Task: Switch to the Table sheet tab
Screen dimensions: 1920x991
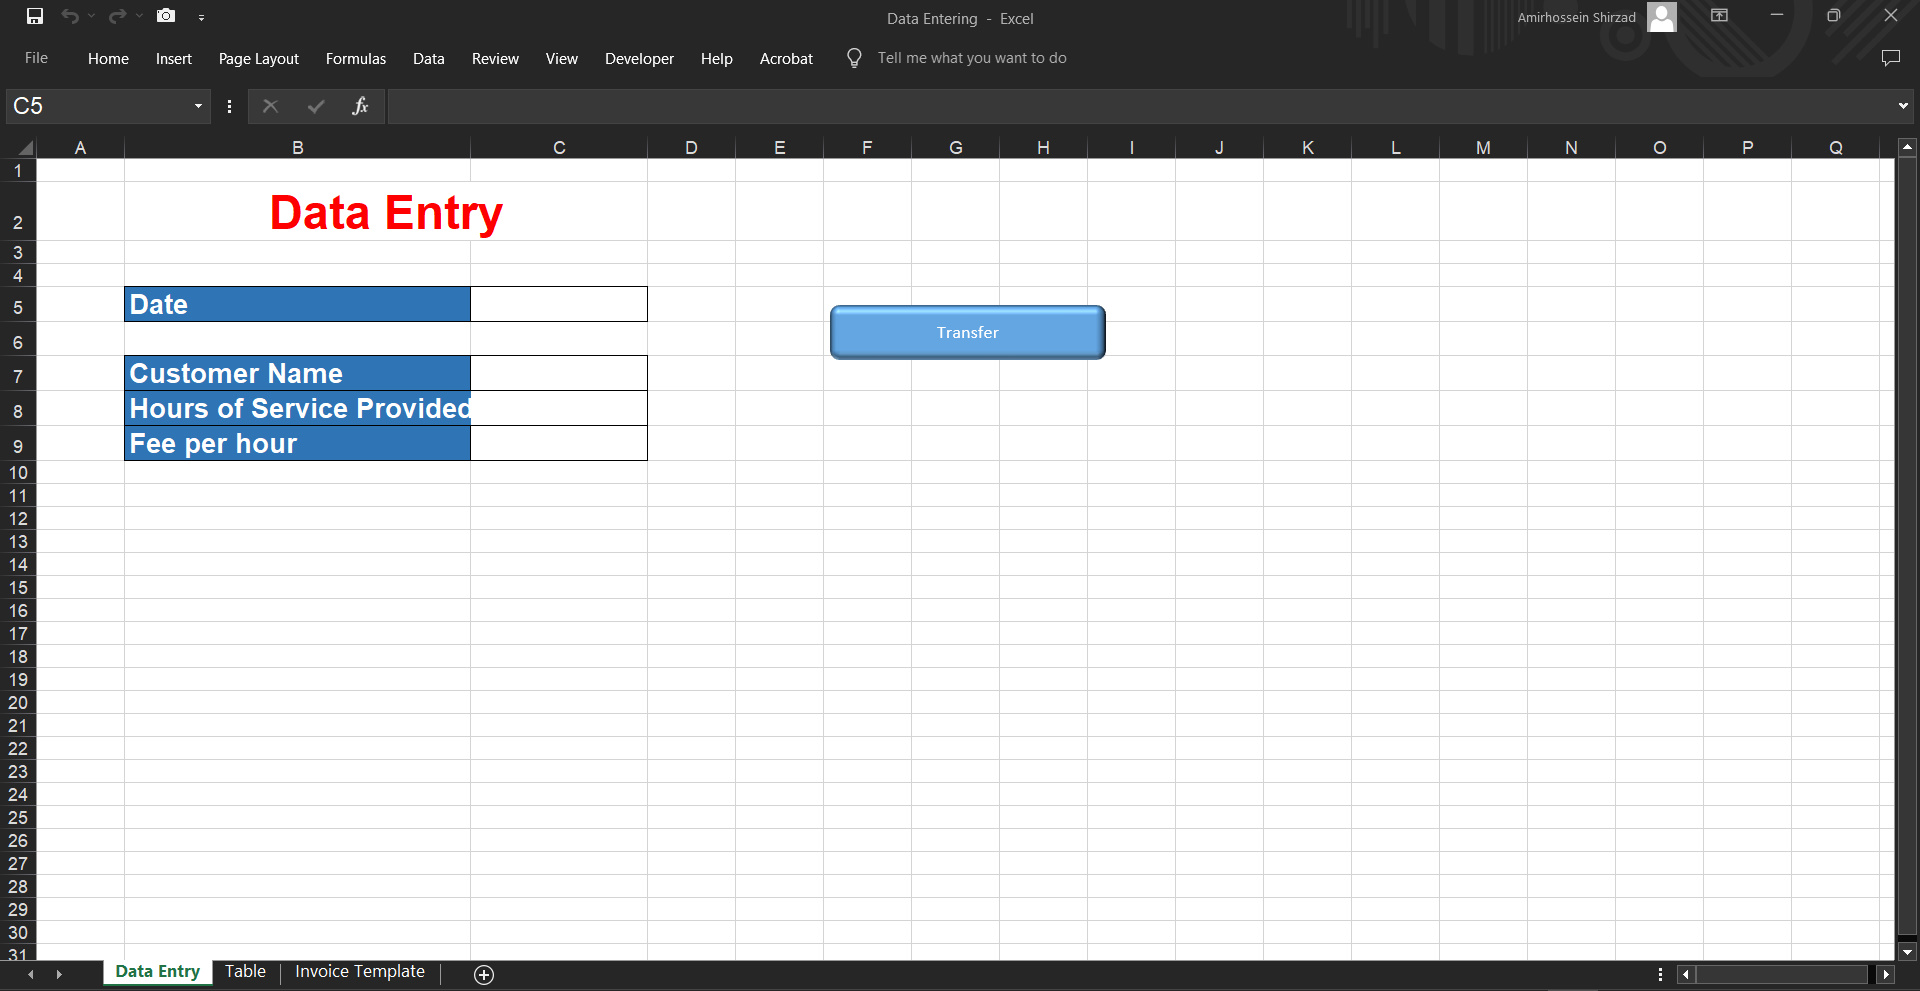Action: [x=245, y=972]
